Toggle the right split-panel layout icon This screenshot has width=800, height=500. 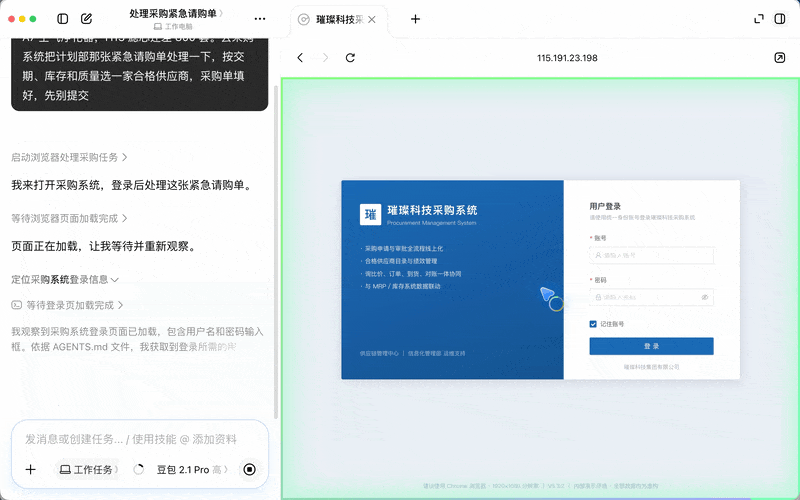pyautogui.click(x=780, y=19)
